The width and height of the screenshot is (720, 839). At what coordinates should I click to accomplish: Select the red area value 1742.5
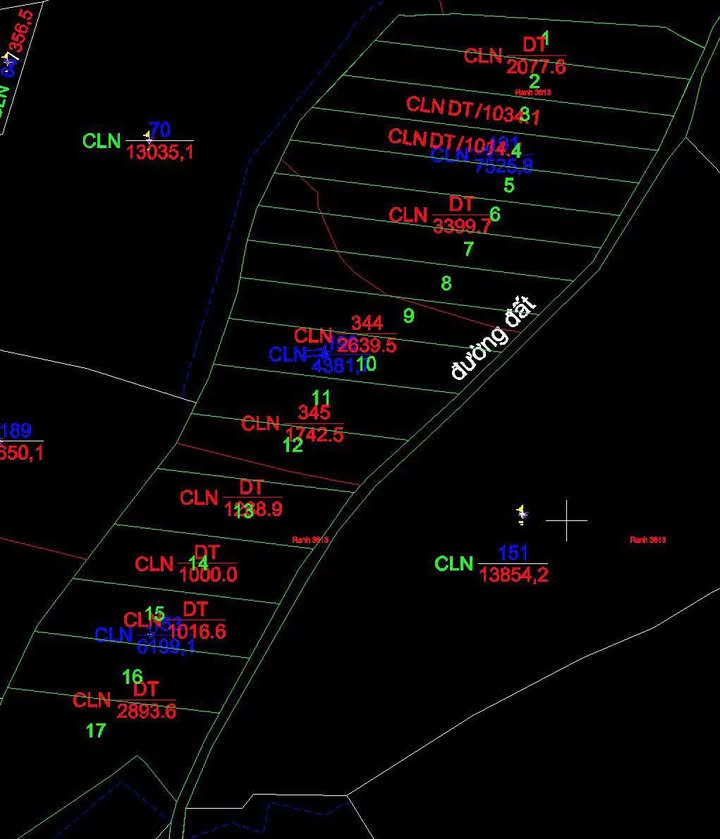[315, 434]
